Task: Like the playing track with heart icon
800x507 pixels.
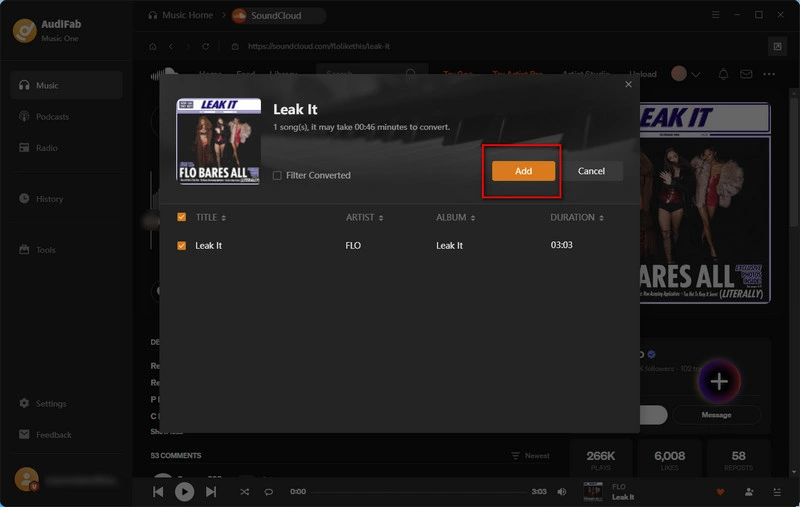Action: pyautogui.click(x=720, y=492)
